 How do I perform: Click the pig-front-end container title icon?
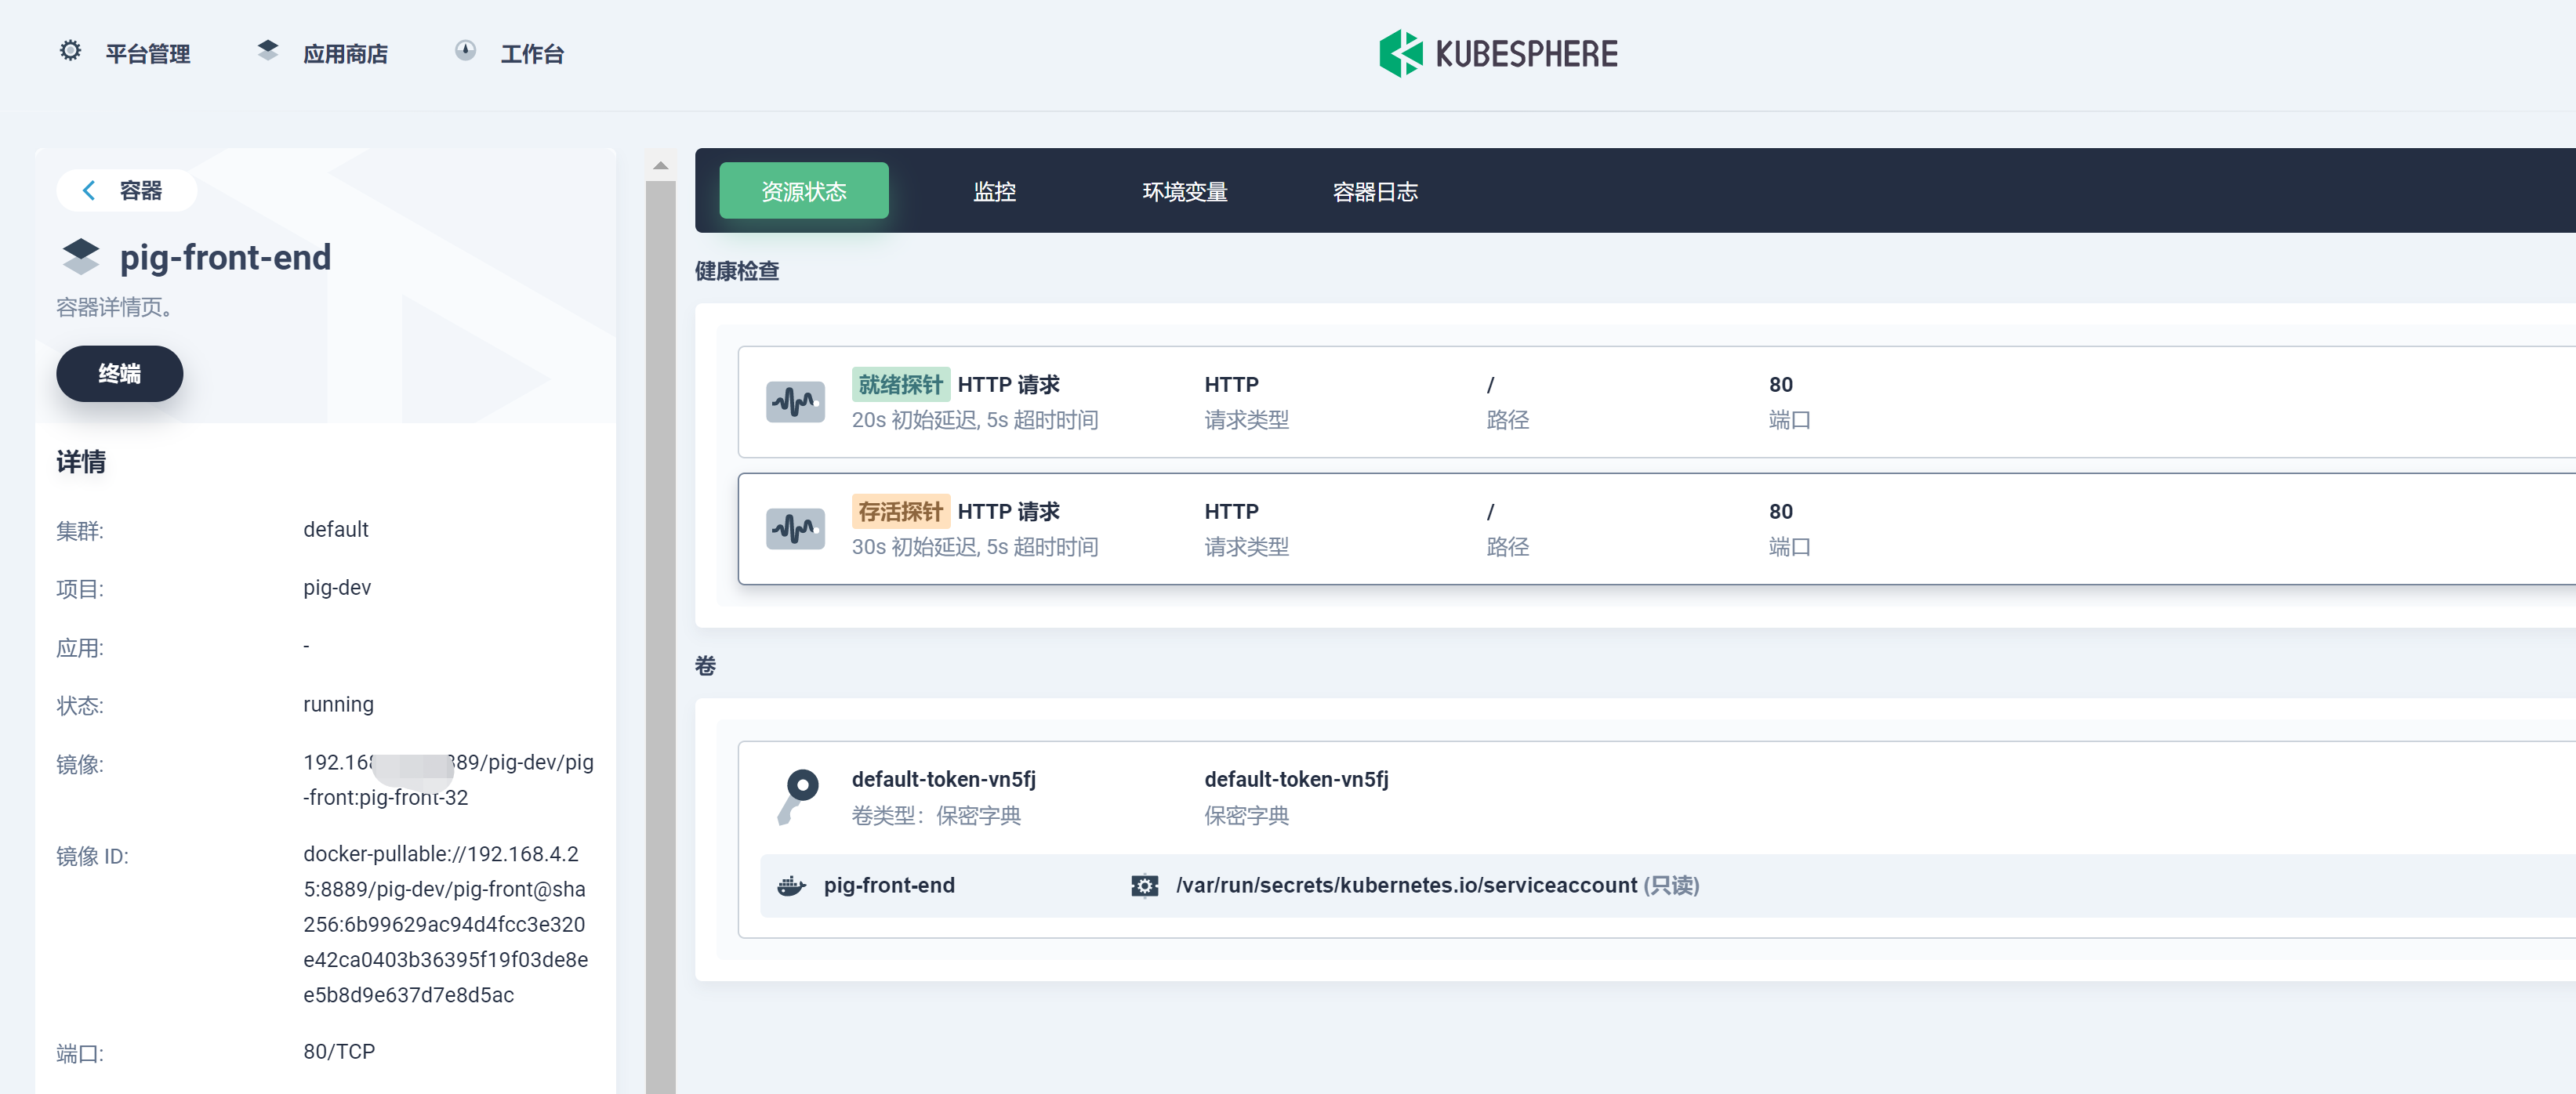[81, 257]
